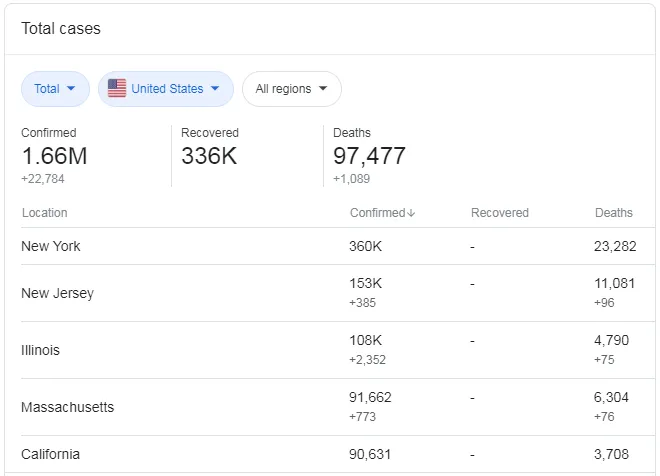Click Massachusetts 91,662 confirmed value

[x=370, y=397]
